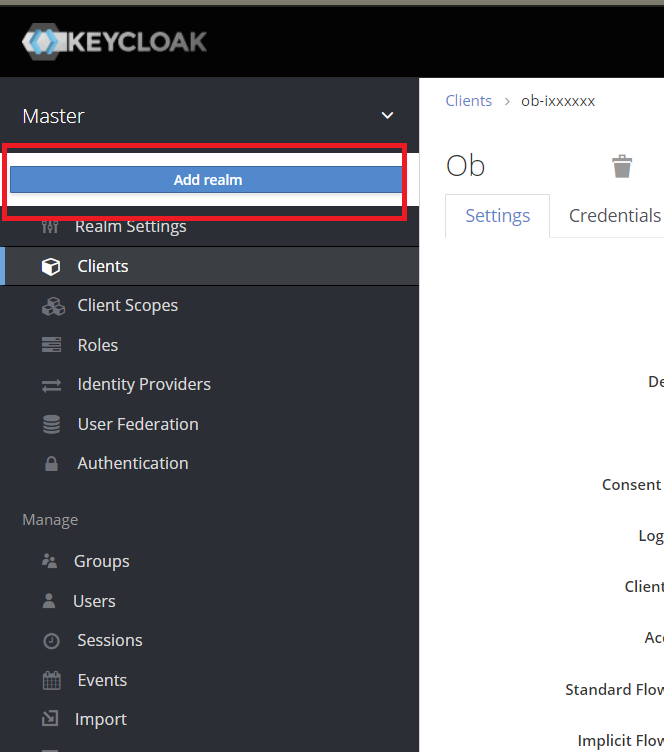Open Import under Manage
Screen dimensions: 664x752
point(101,719)
